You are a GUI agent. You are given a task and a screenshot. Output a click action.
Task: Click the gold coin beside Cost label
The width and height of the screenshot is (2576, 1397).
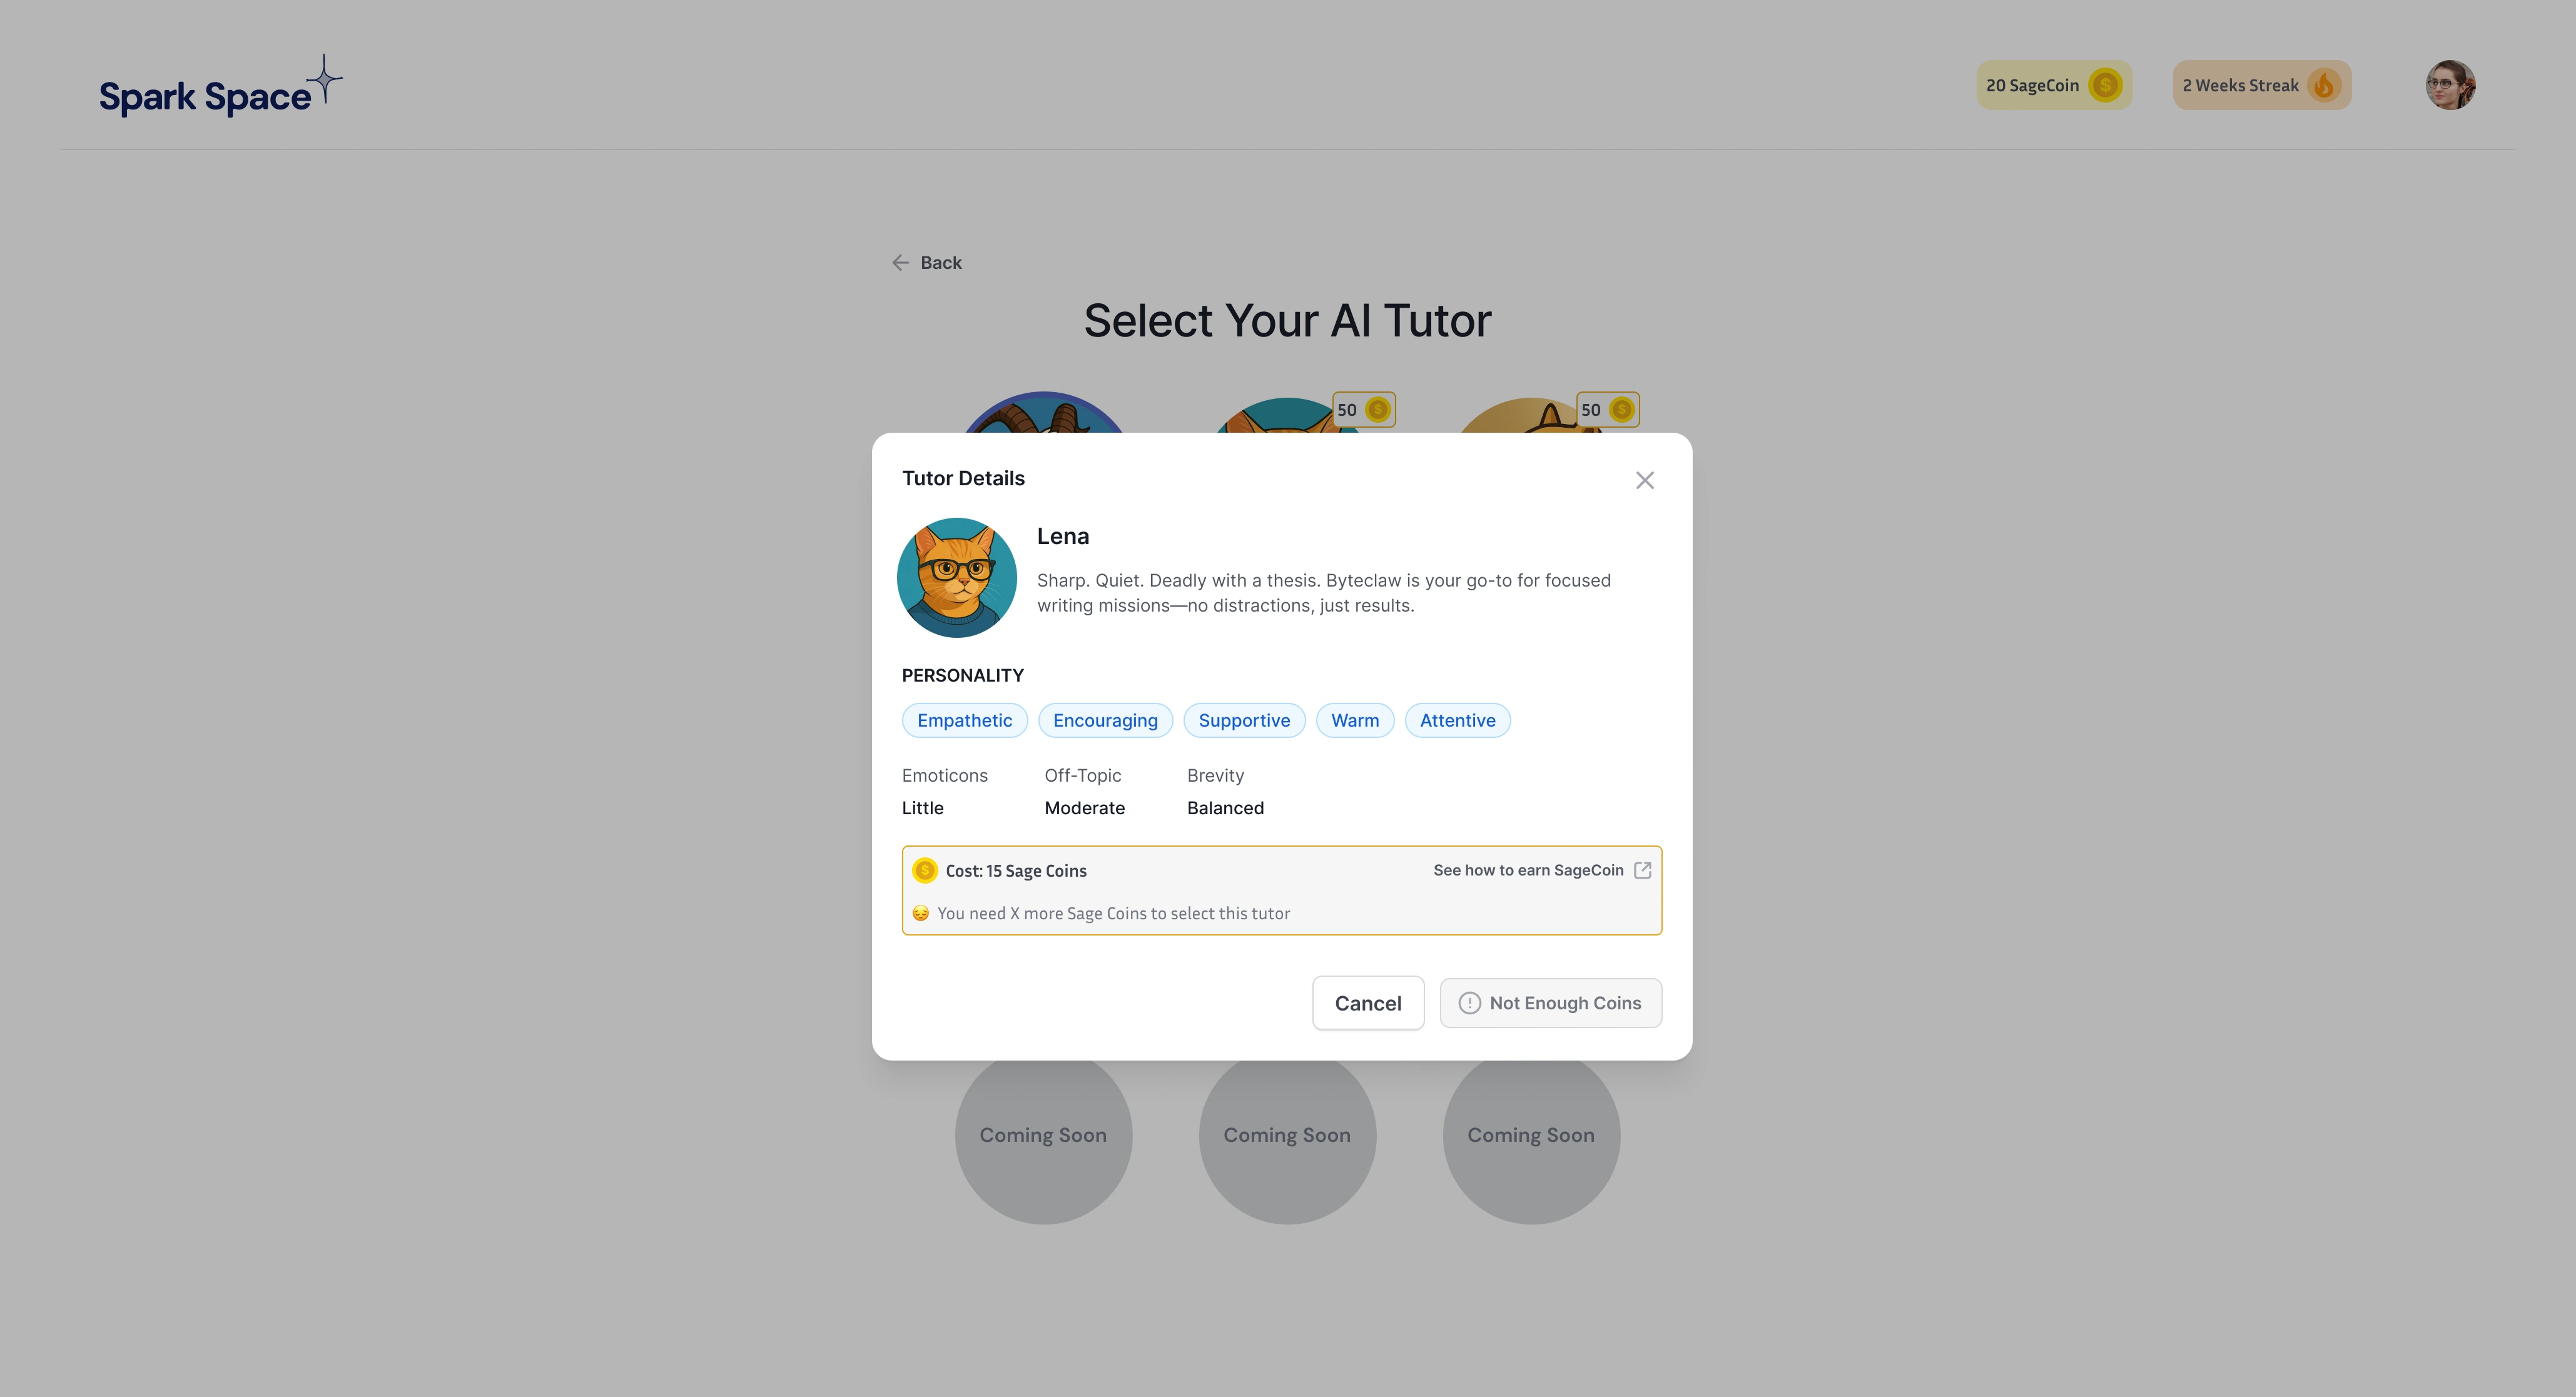925,870
